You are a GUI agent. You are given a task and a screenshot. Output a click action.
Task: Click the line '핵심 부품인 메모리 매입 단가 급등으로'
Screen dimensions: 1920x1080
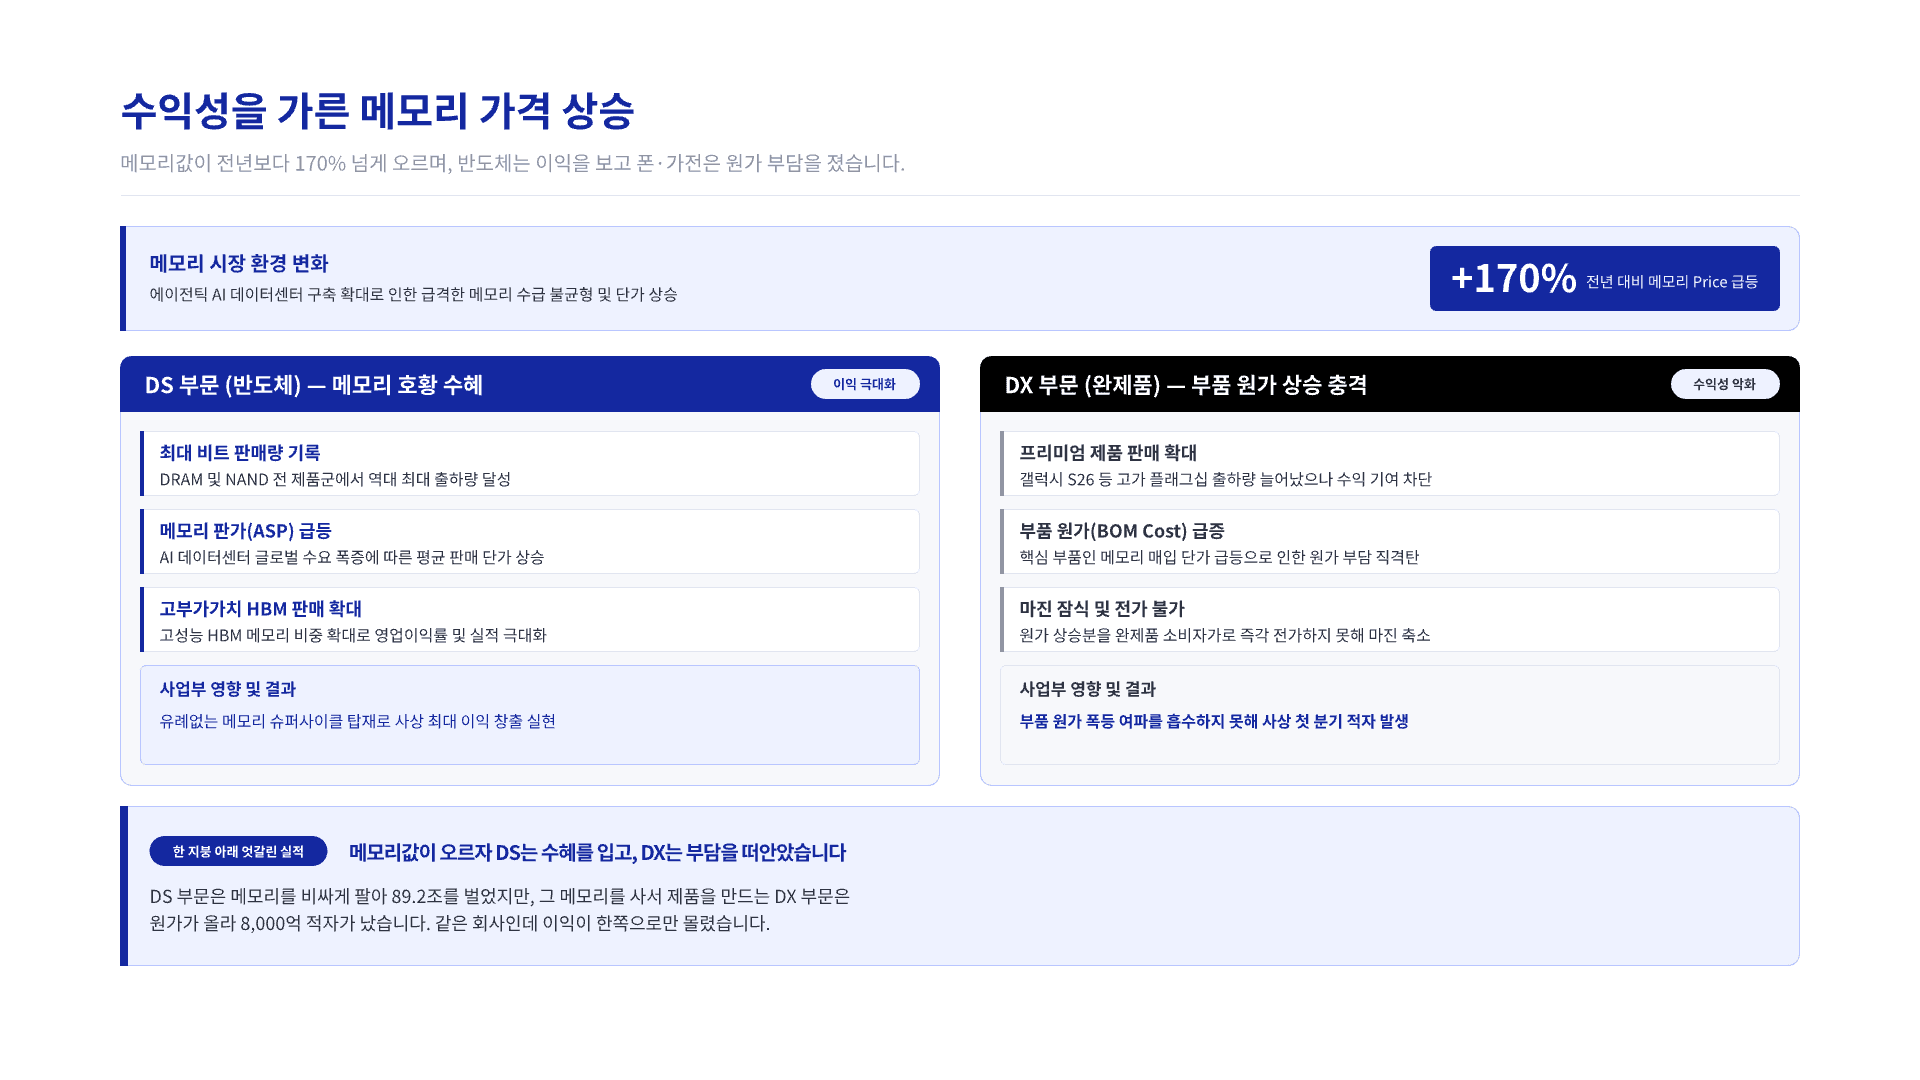pos(1219,557)
